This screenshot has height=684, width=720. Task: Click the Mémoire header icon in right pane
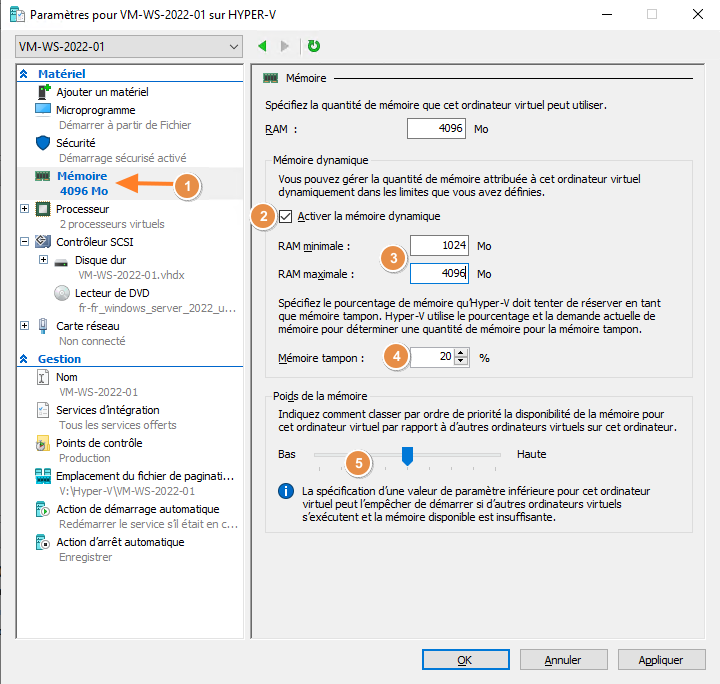pyautogui.click(x=270, y=78)
